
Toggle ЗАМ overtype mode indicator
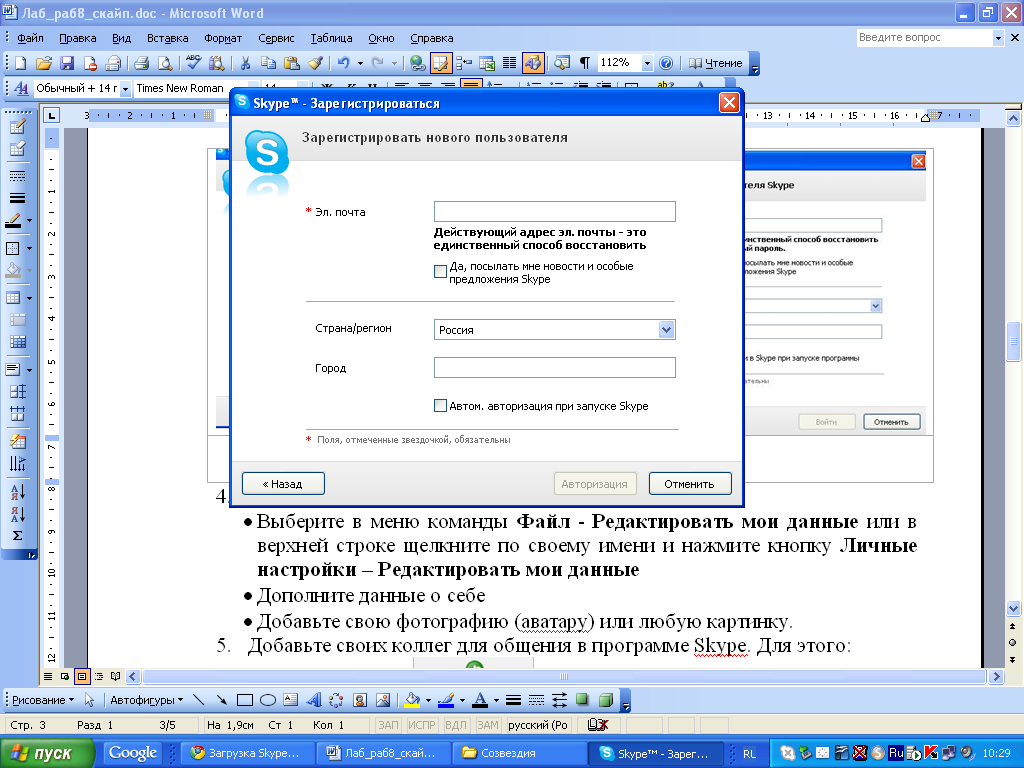(488, 725)
